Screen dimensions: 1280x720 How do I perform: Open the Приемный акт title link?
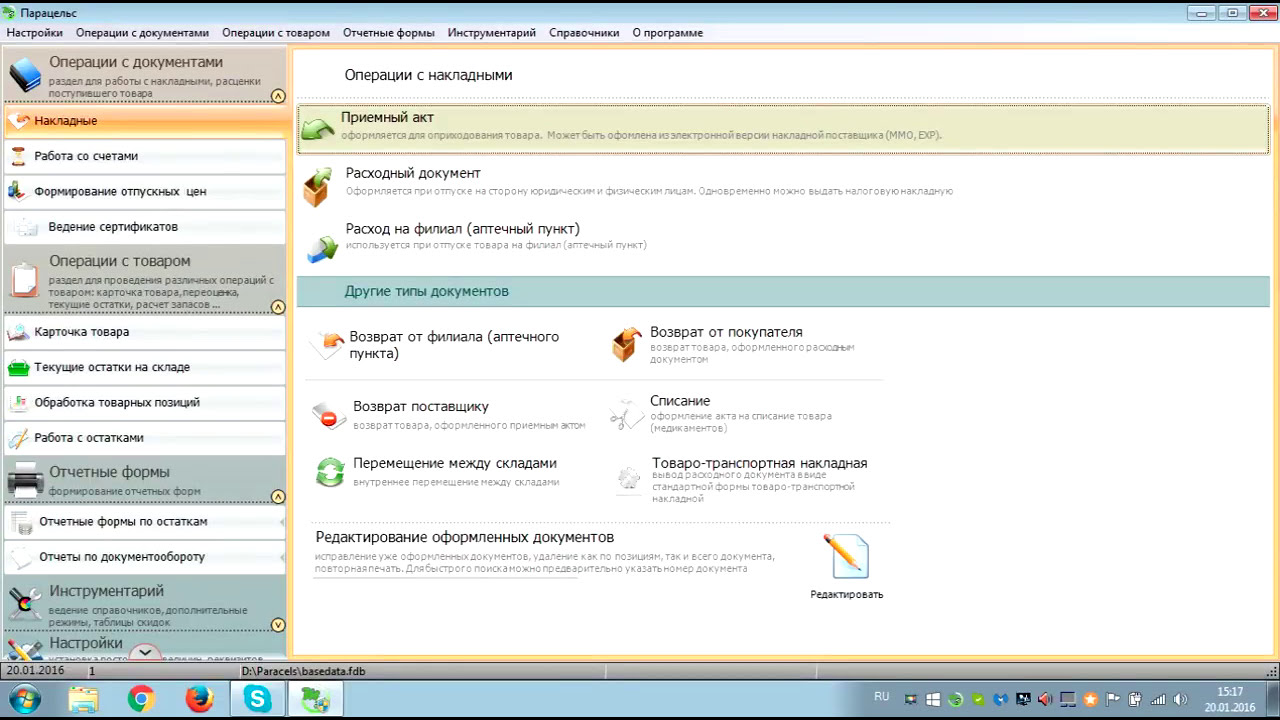[387, 117]
